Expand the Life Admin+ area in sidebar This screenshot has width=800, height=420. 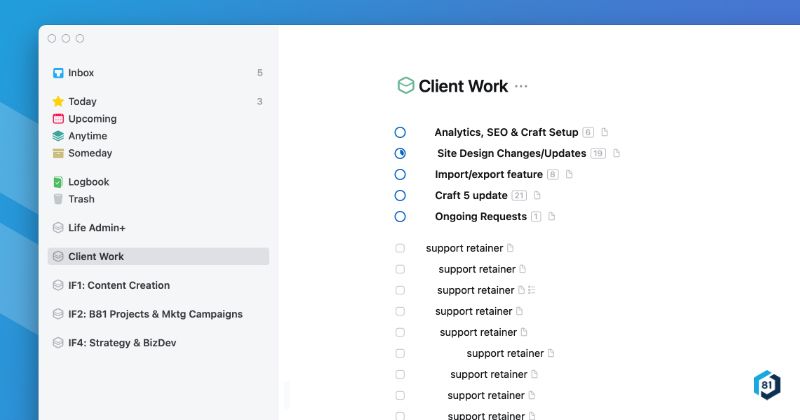(x=96, y=228)
